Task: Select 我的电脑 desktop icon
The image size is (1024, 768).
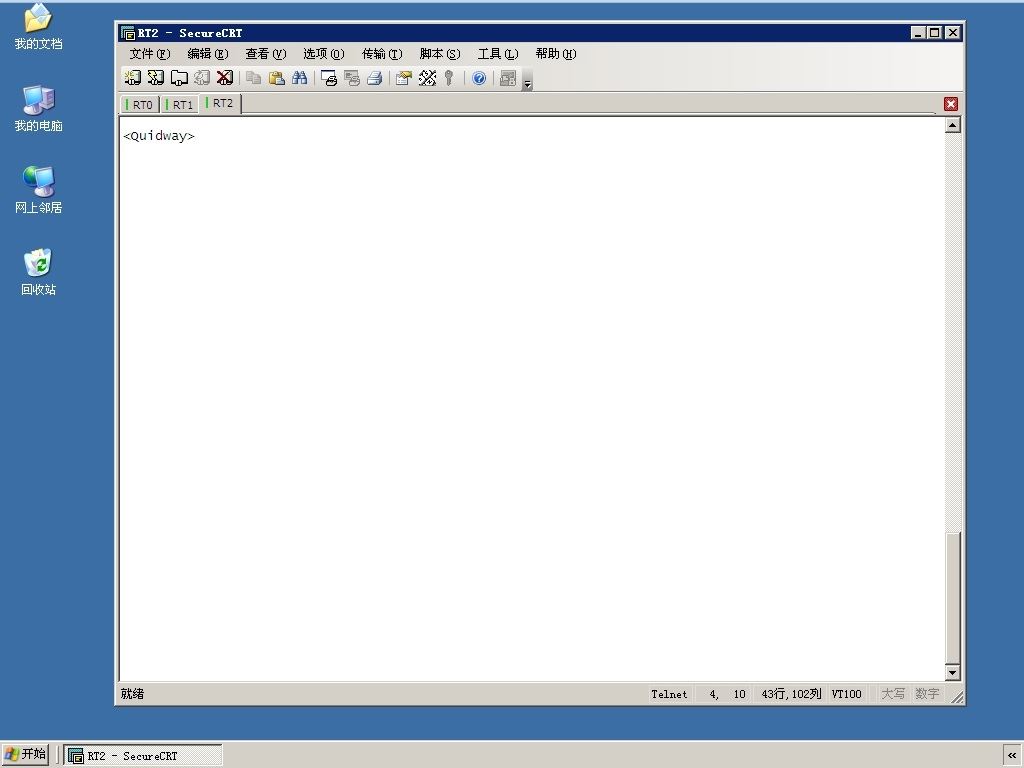Action: (x=39, y=108)
